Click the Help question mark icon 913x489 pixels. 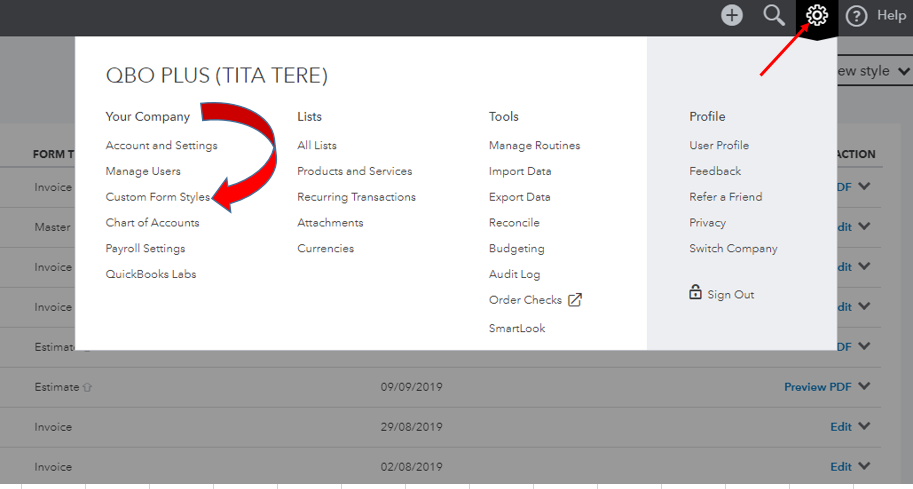[857, 16]
